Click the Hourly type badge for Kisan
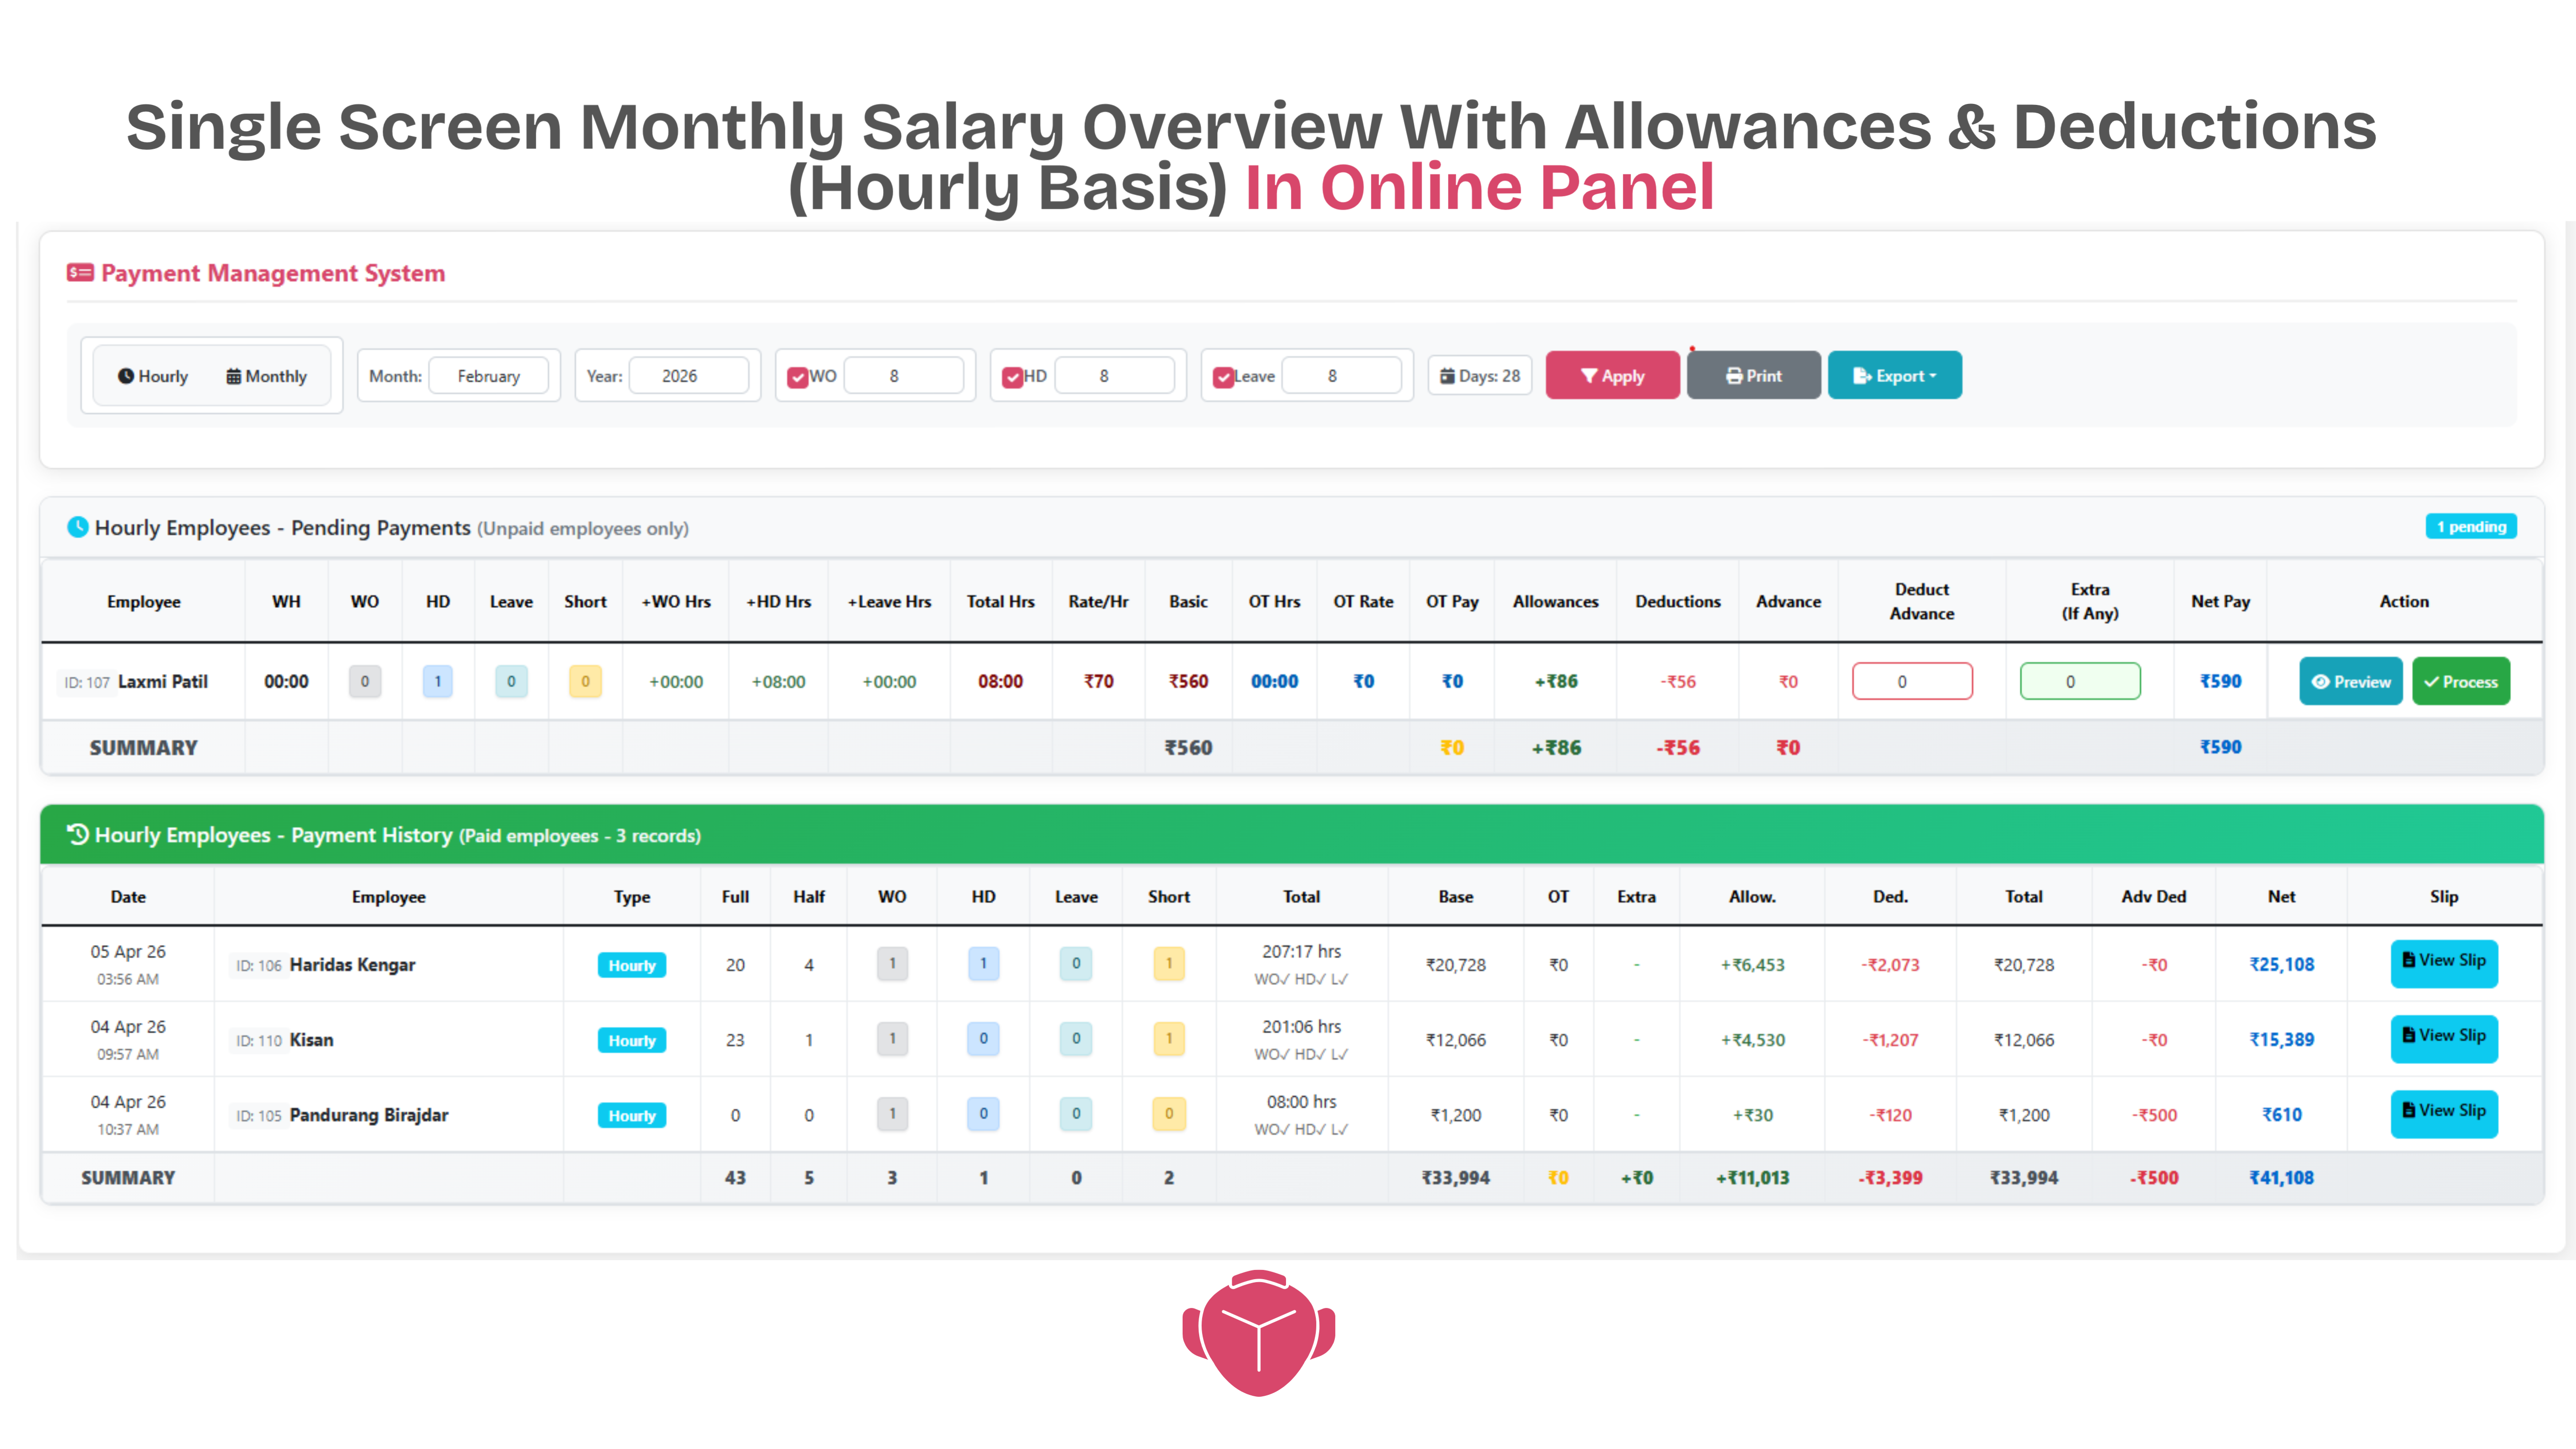Viewport: 2576px width, 1449px height. pos(632,1040)
